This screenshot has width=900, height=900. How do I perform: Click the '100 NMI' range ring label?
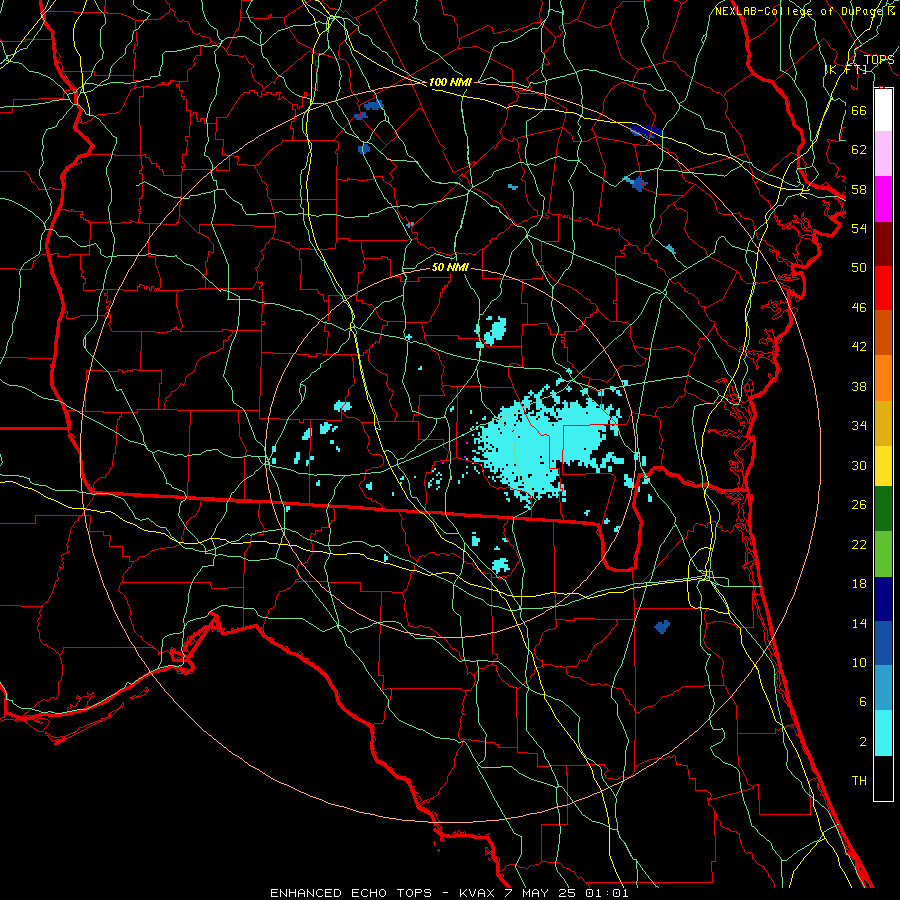[x=450, y=83]
